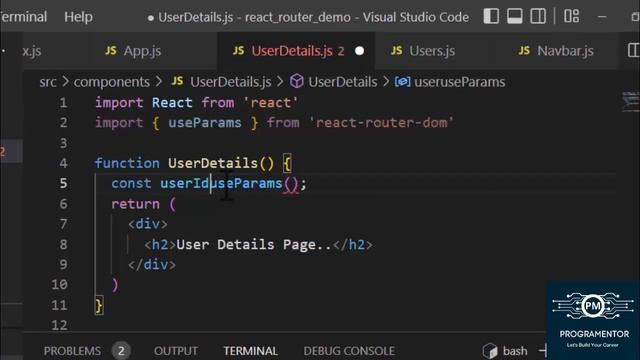Open the PROBLEMS panel tab

72,351
